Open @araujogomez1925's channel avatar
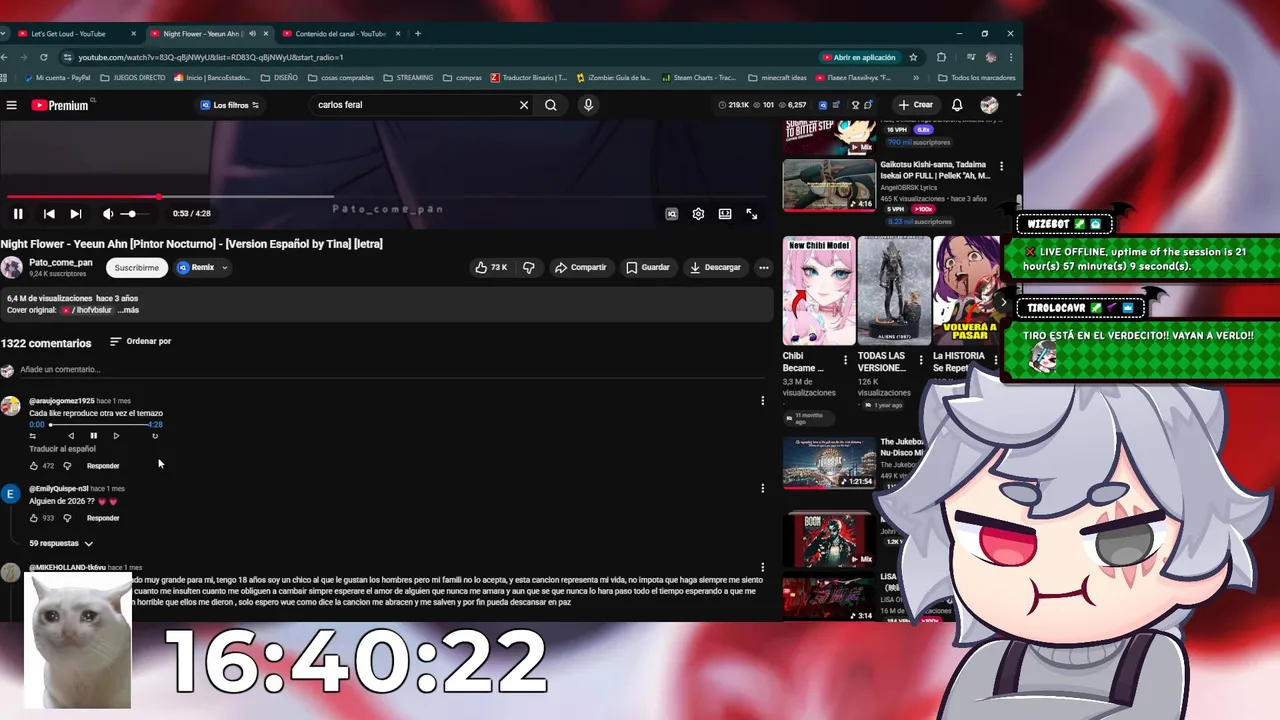The width and height of the screenshot is (1280, 720). [x=10, y=405]
